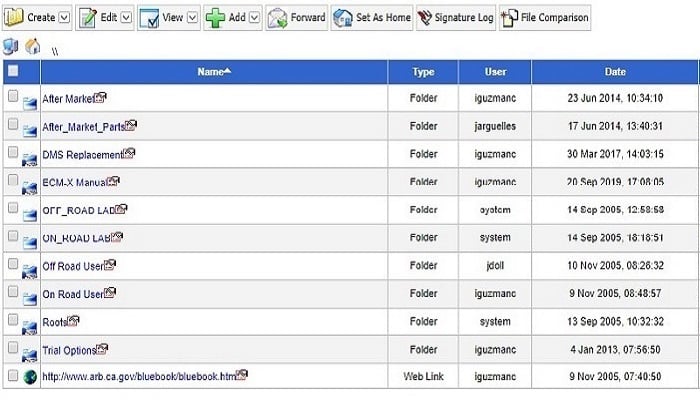The height and width of the screenshot is (400, 700).
Task: Open the Edit dropdown arrow
Action: click(126, 18)
